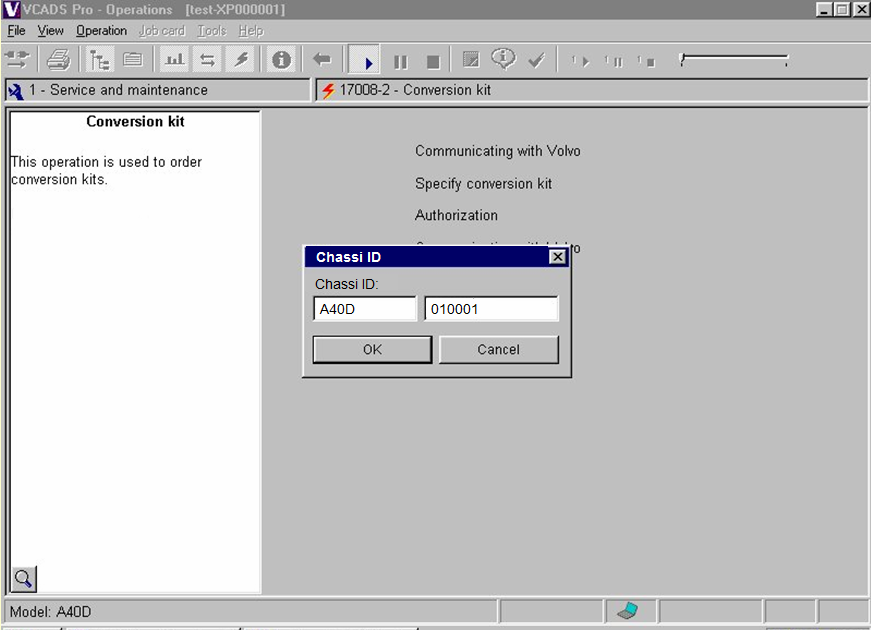Open the File menu

[x=17, y=31]
